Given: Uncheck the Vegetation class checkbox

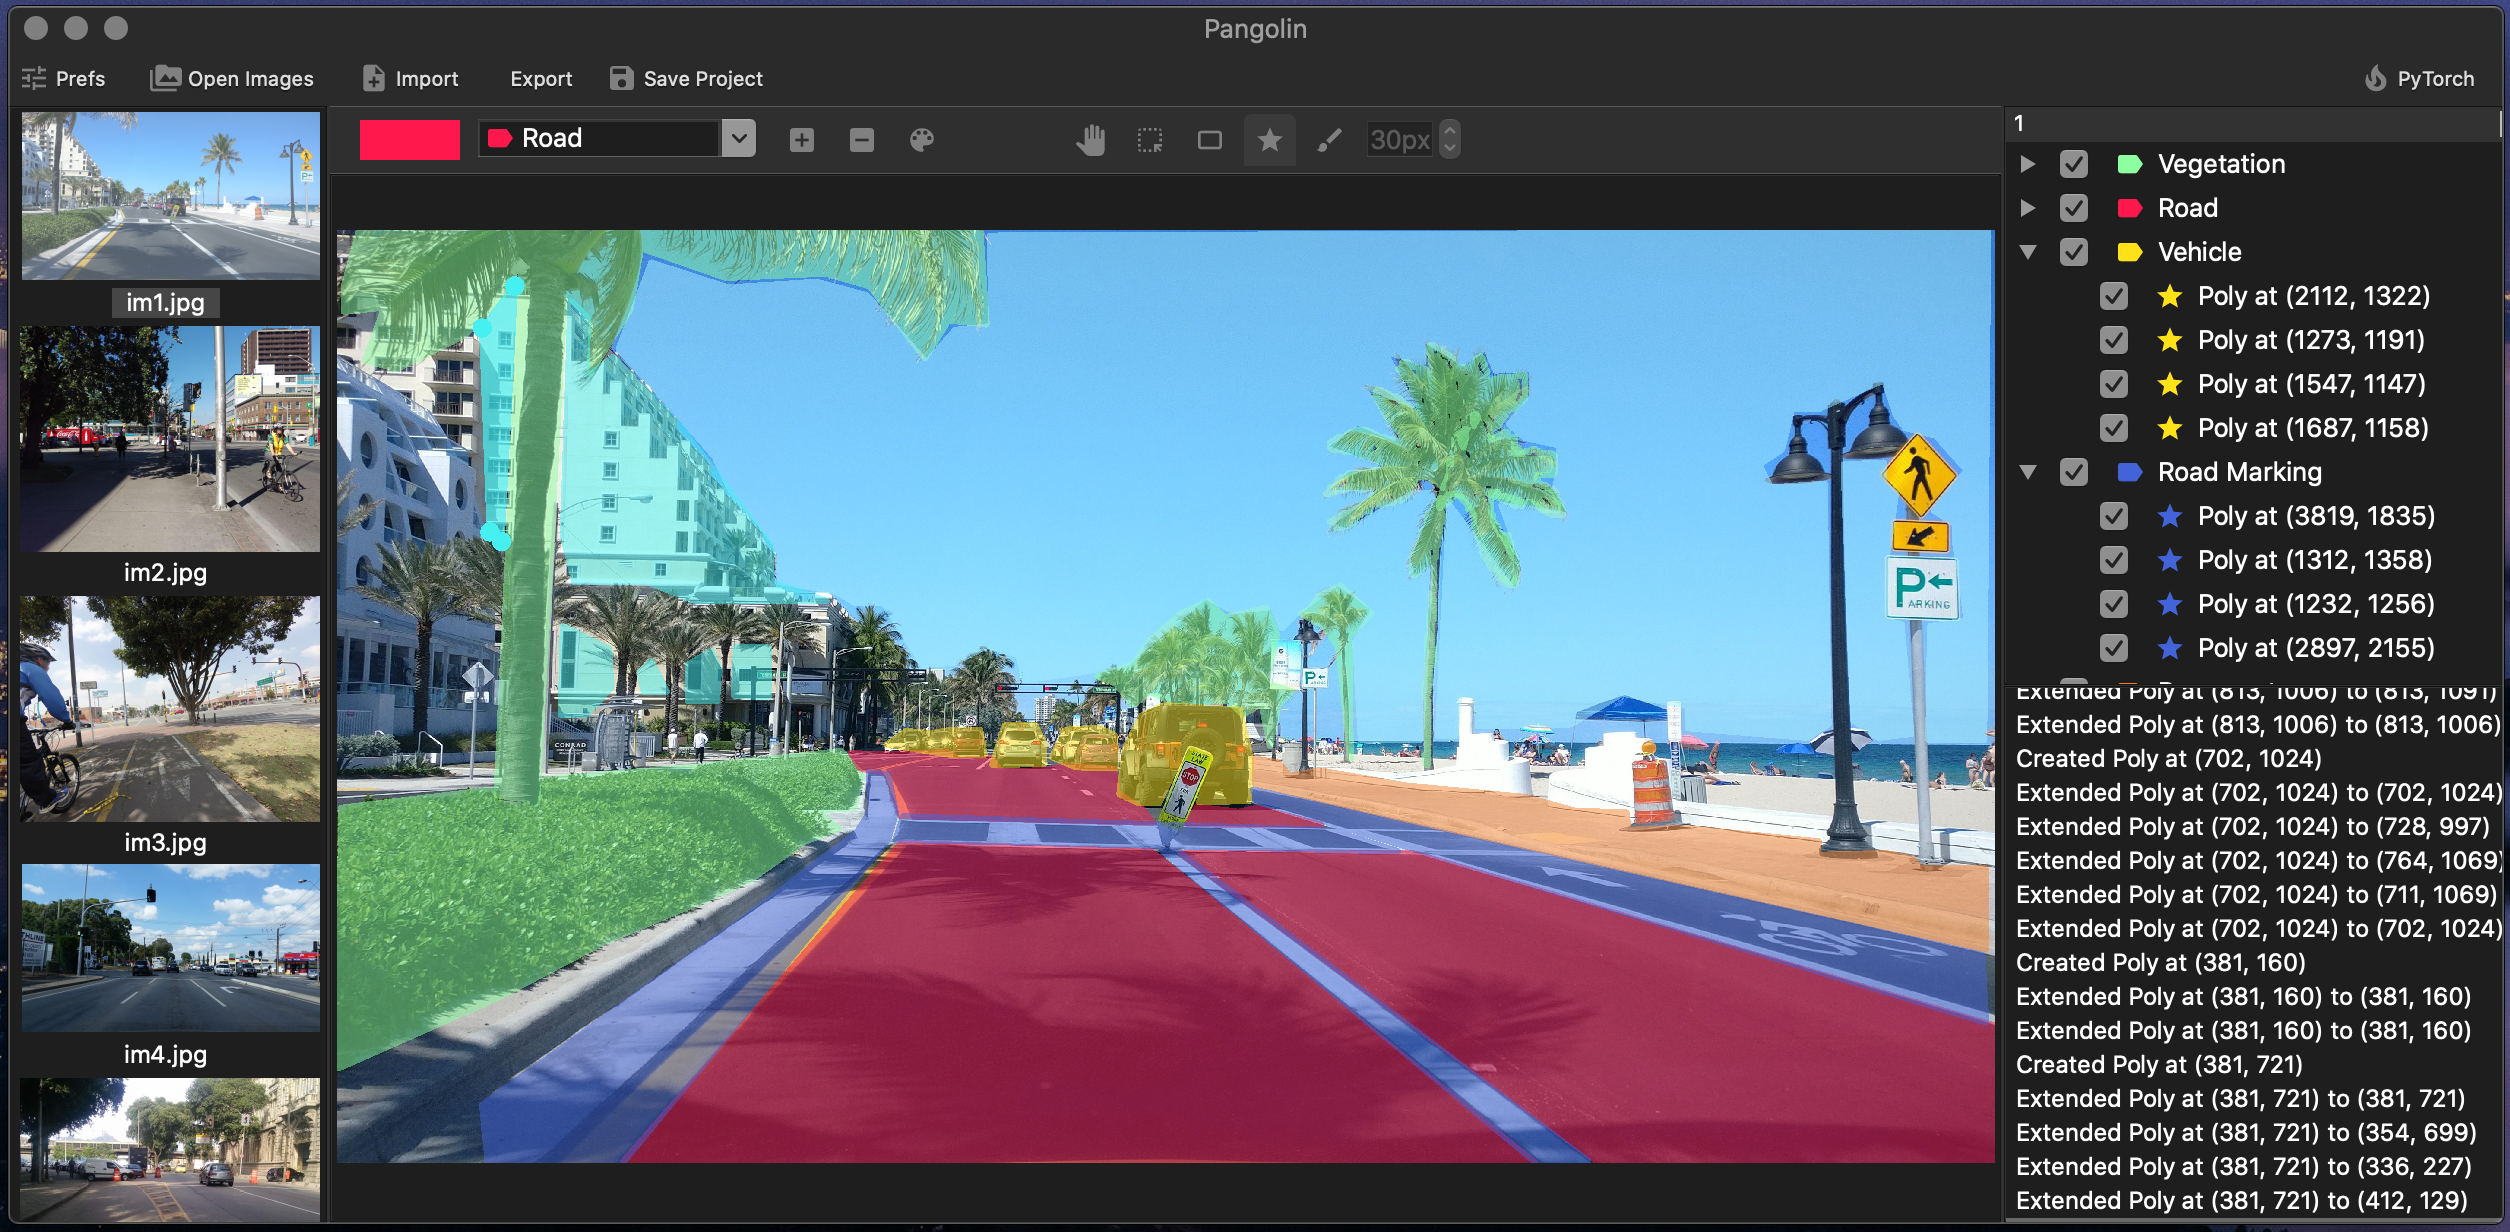Looking at the screenshot, I should [x=2074, y=164].
